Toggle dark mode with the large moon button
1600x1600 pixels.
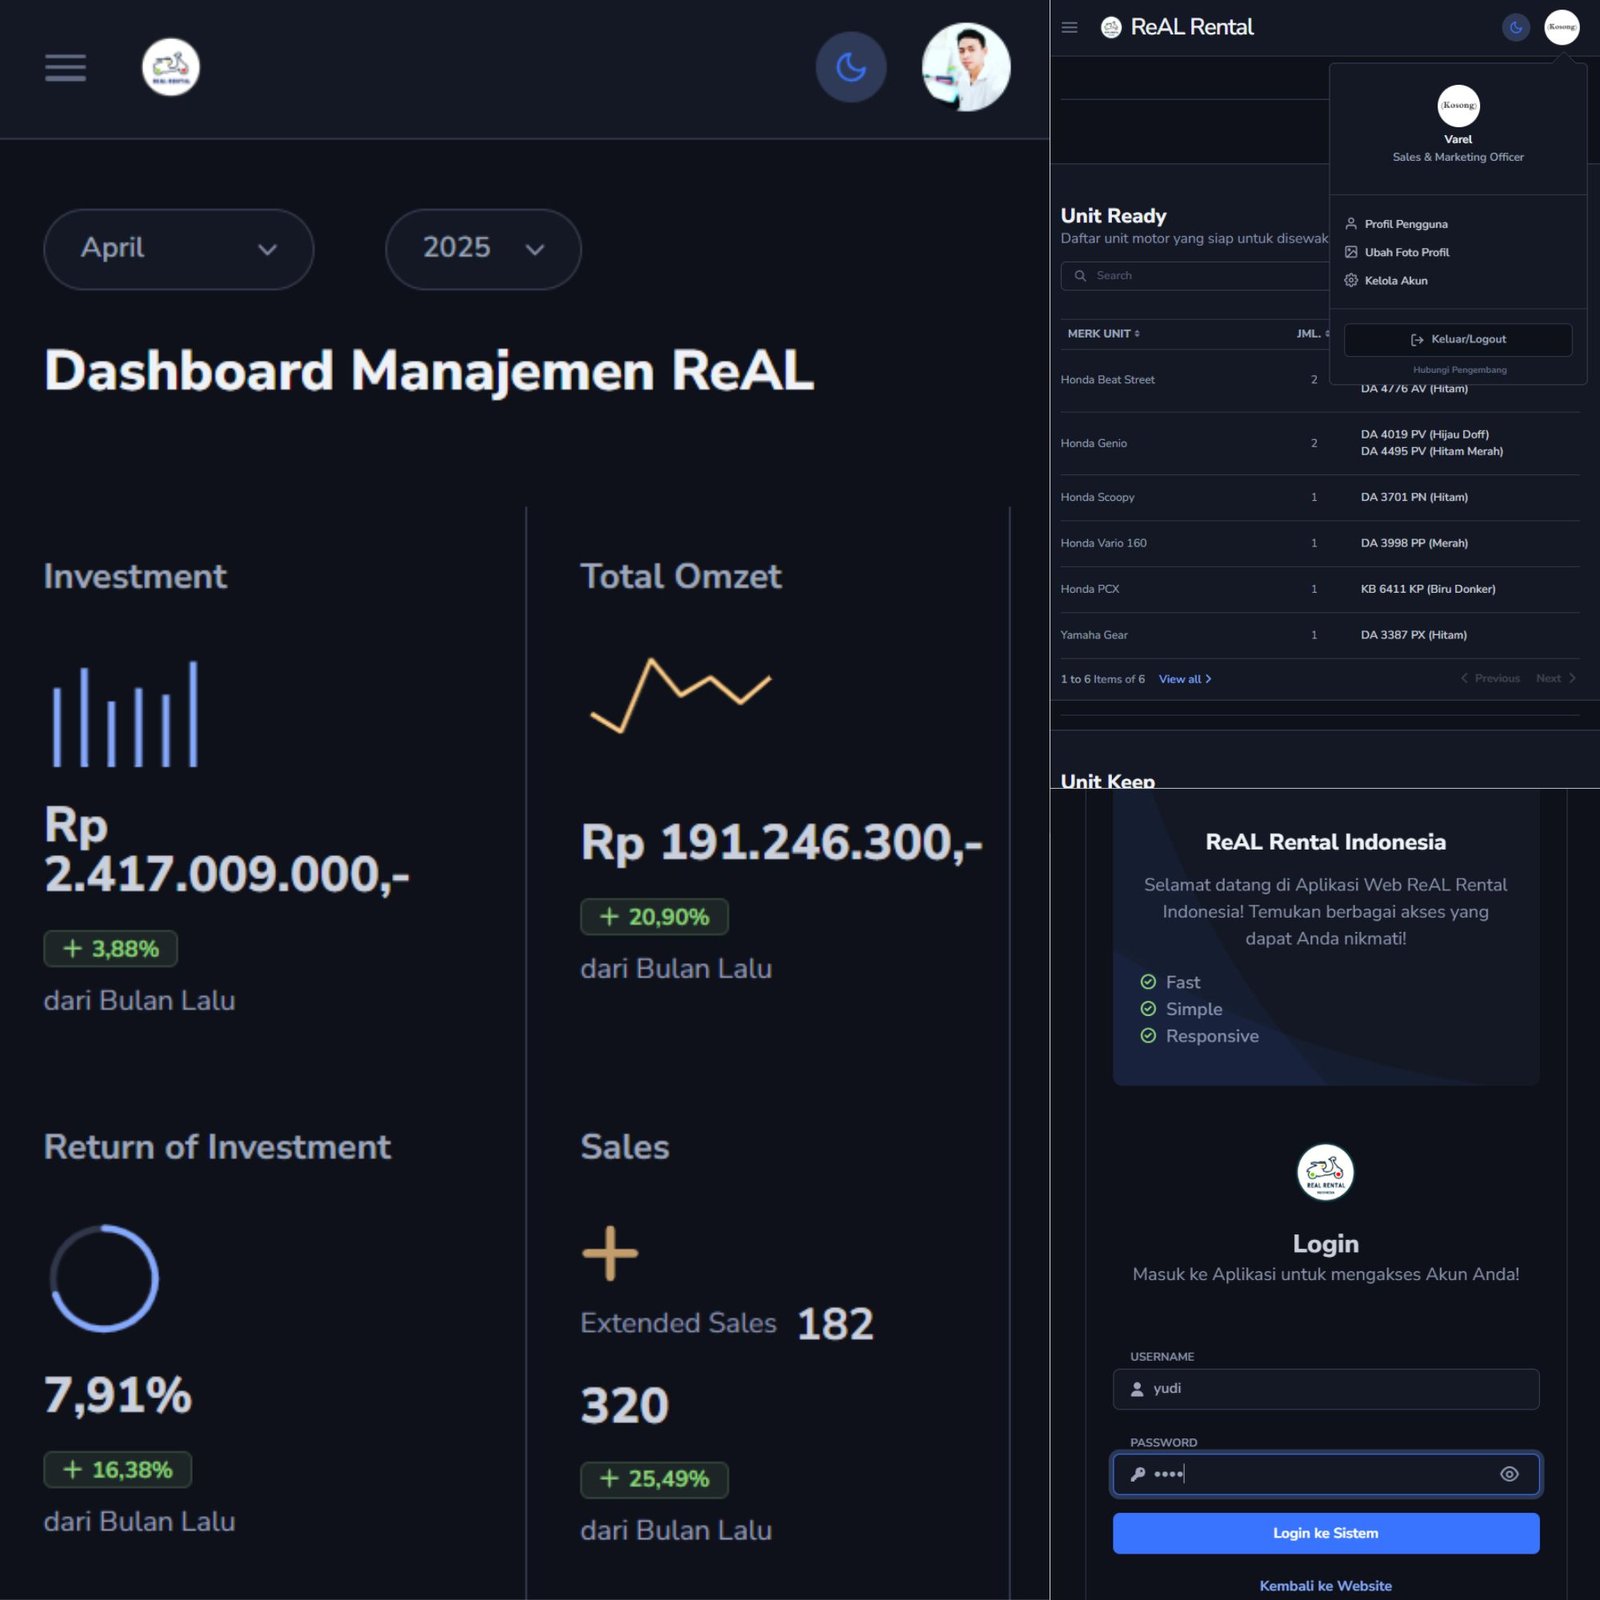(851, 68)
